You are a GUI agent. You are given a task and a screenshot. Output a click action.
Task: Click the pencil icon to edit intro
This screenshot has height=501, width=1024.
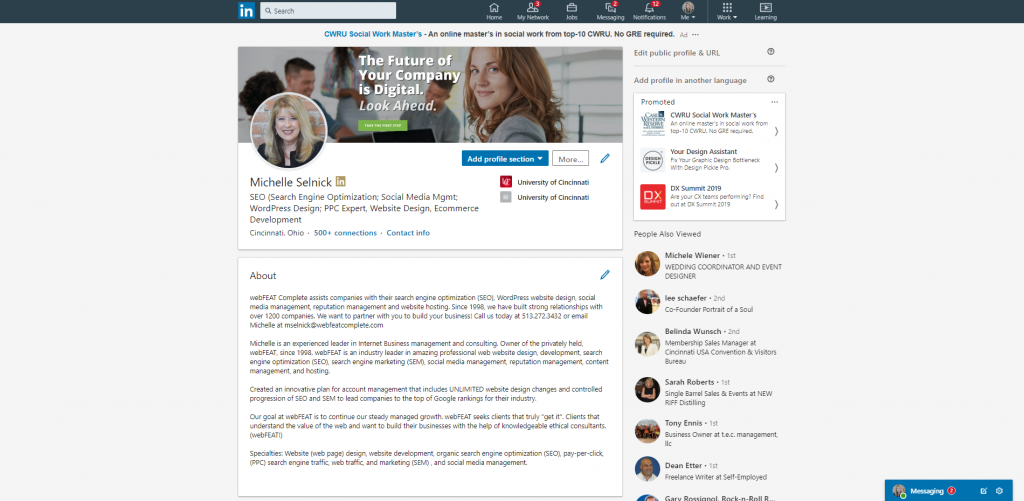point(605,158)
